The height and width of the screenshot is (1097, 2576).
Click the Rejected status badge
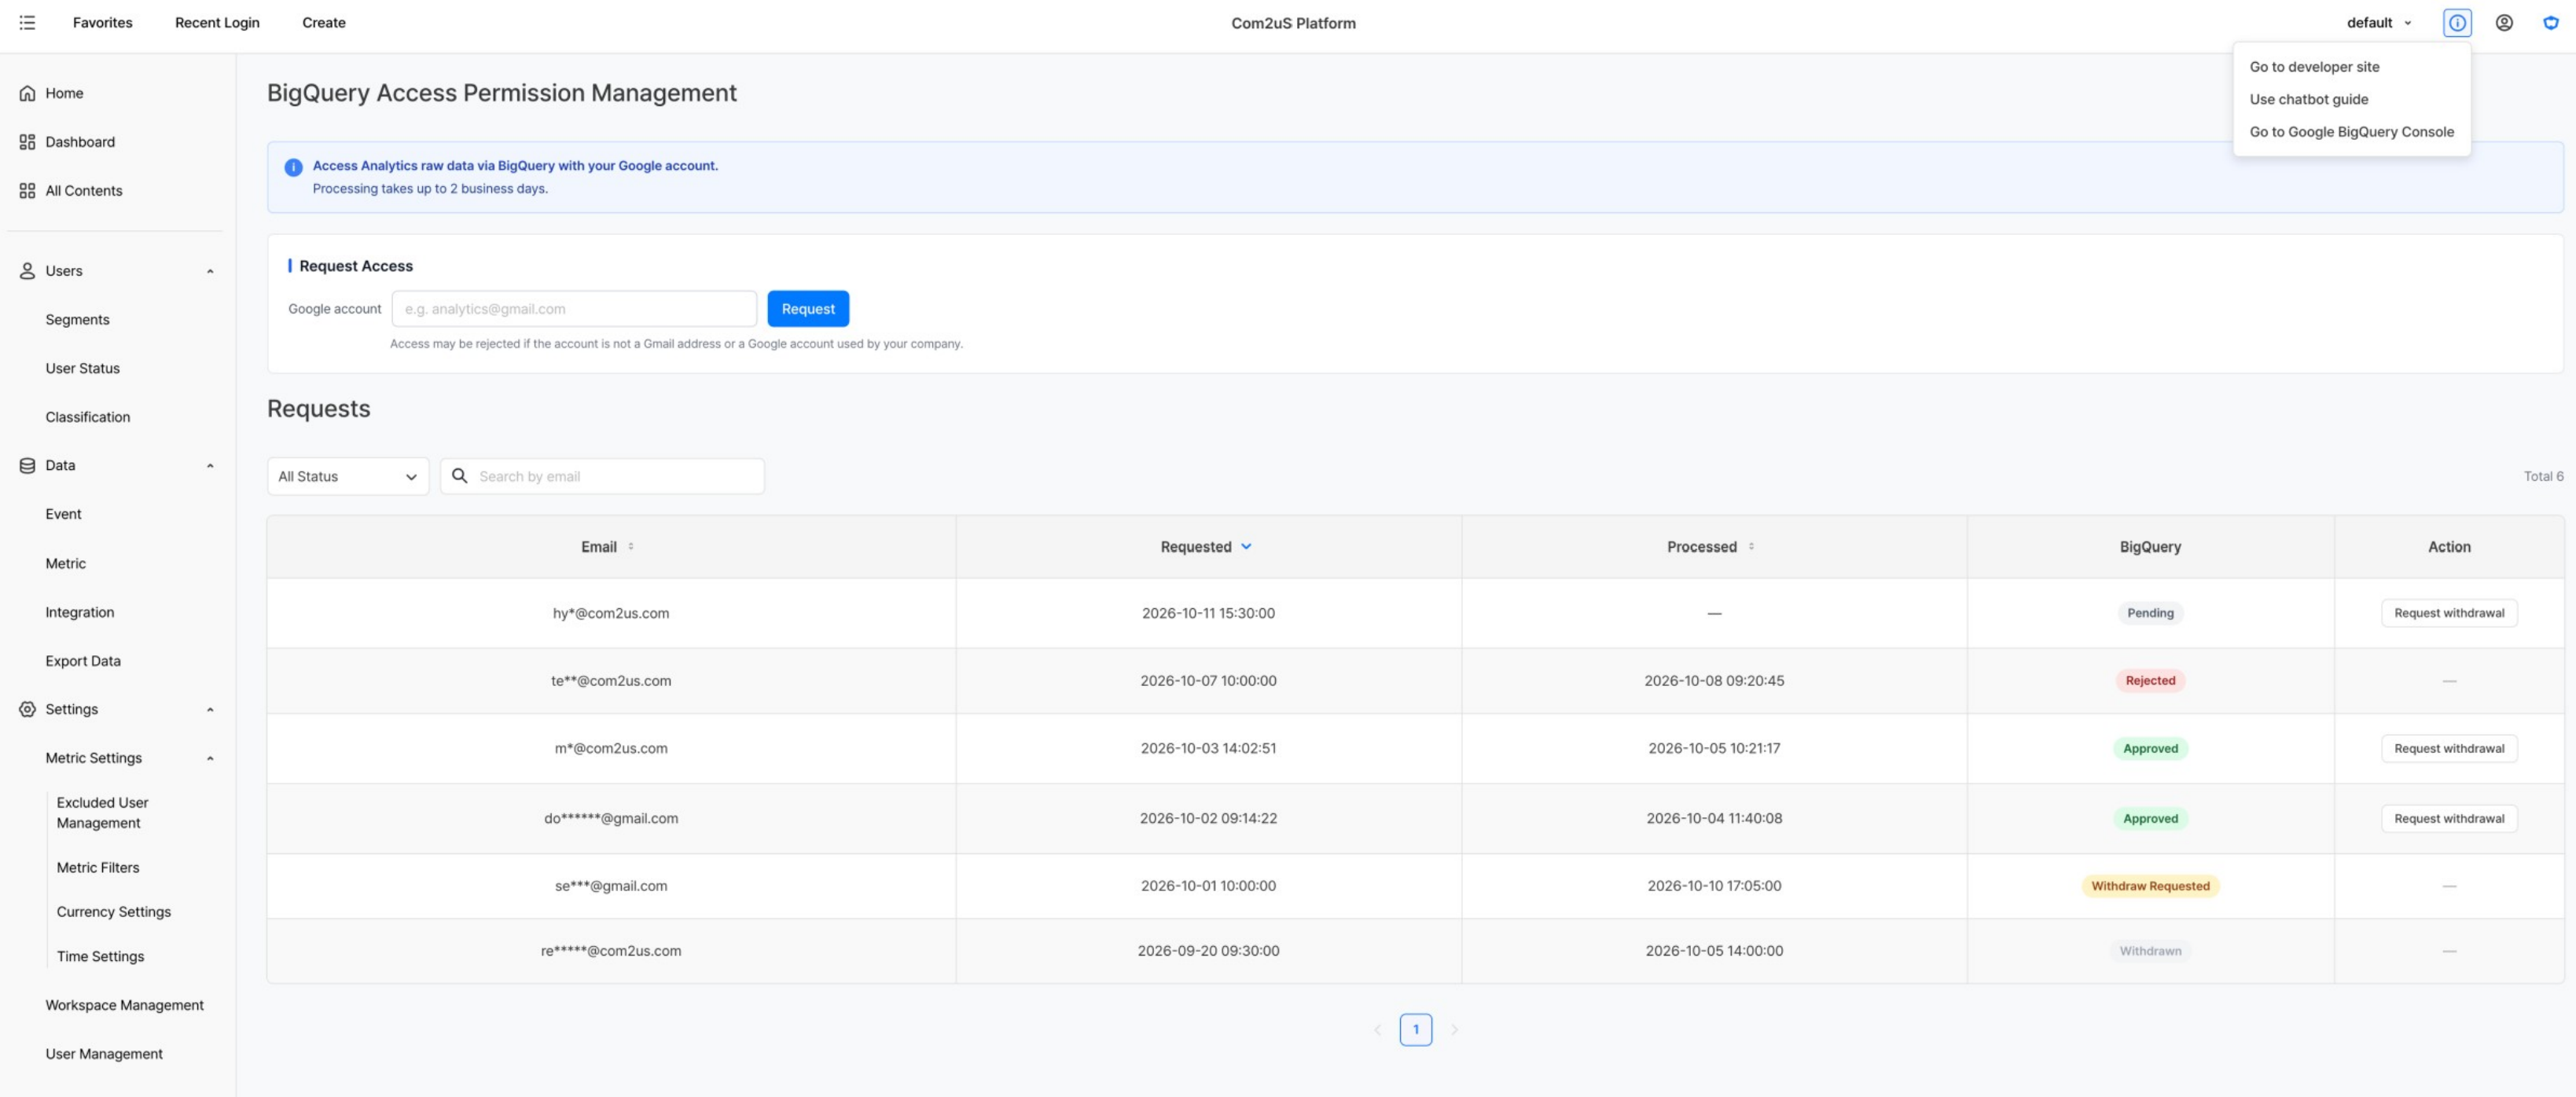coord(2150,681)
